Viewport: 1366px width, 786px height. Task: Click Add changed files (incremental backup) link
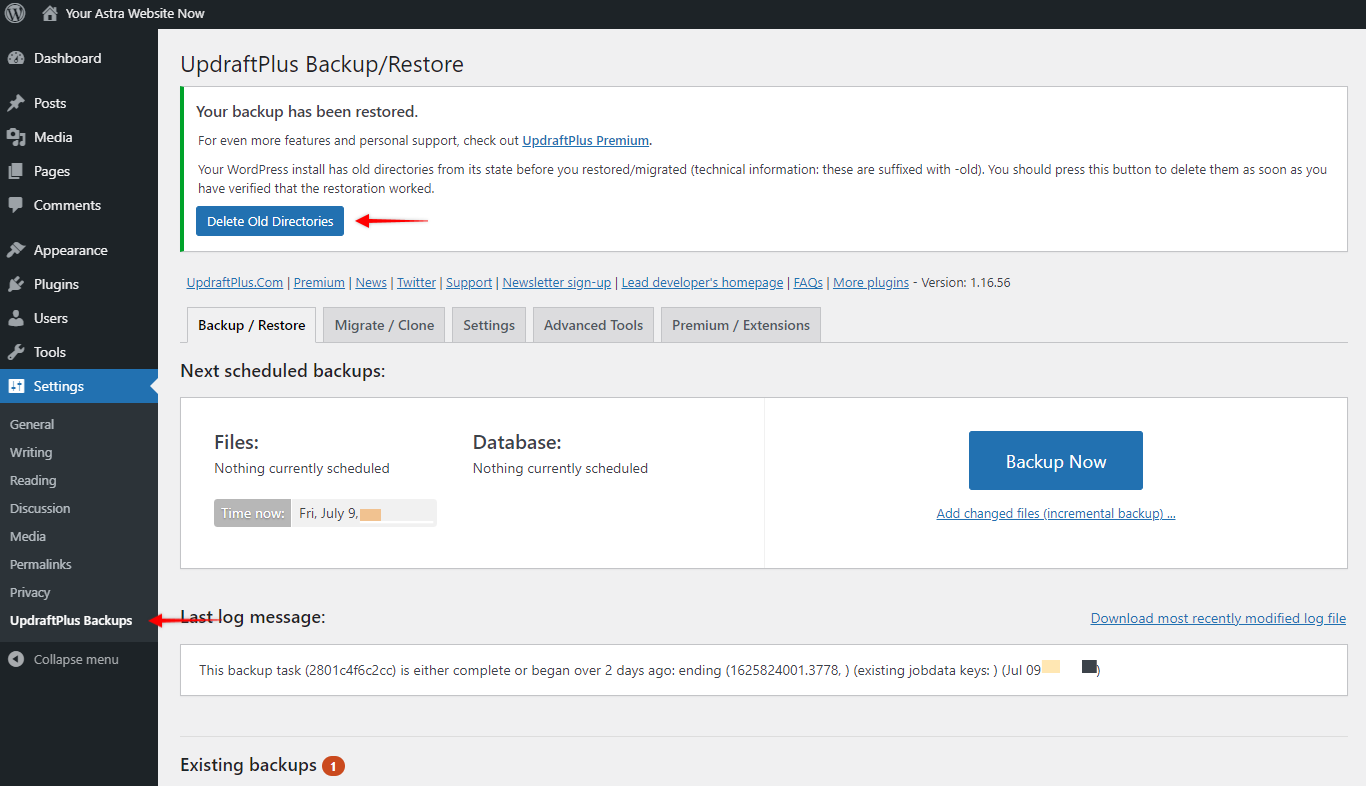point(1056,513)
